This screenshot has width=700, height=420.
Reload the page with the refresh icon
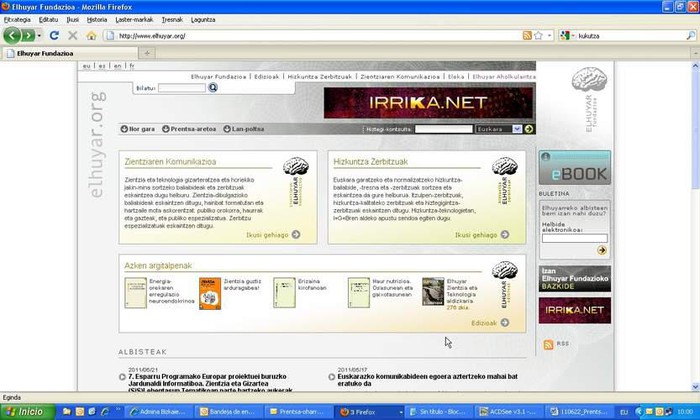coord(54,35)
